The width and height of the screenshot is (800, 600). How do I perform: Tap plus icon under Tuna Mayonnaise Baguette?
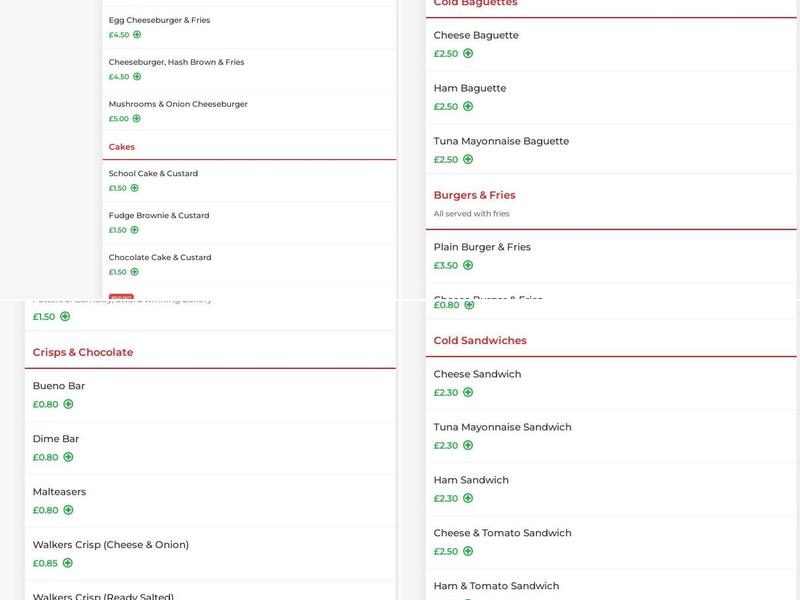pos(468,160)
